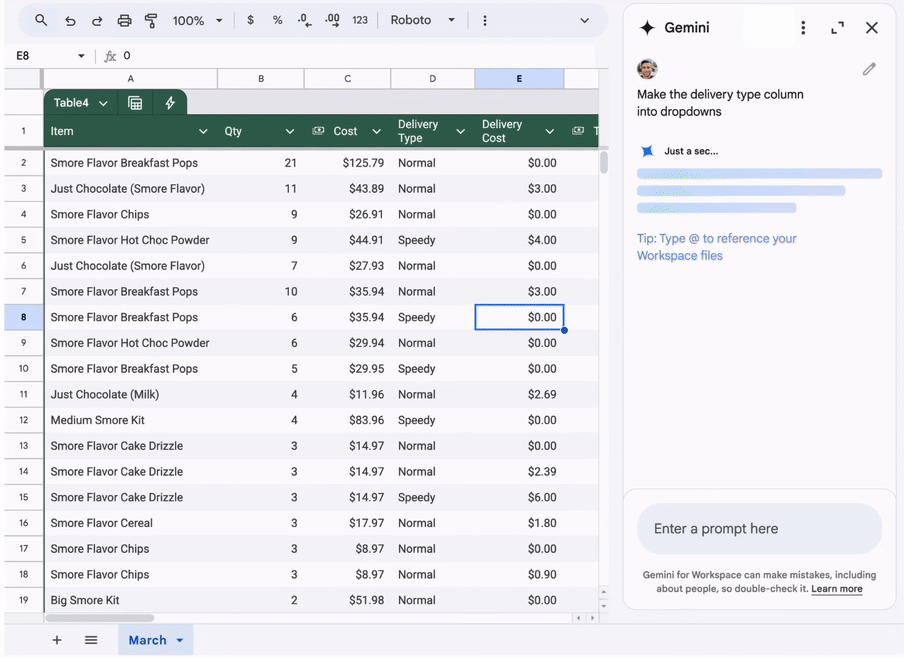
Task: Open more number formats via 123 icon
Action: (x=358, y=19)
